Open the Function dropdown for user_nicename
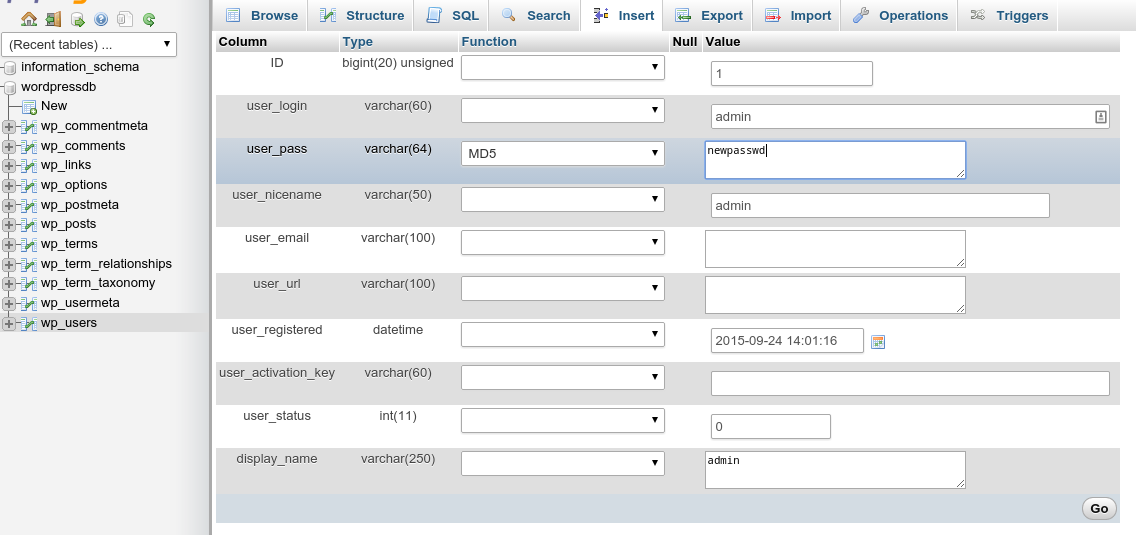Screen dimensions: 1136x535 point(563,199)
